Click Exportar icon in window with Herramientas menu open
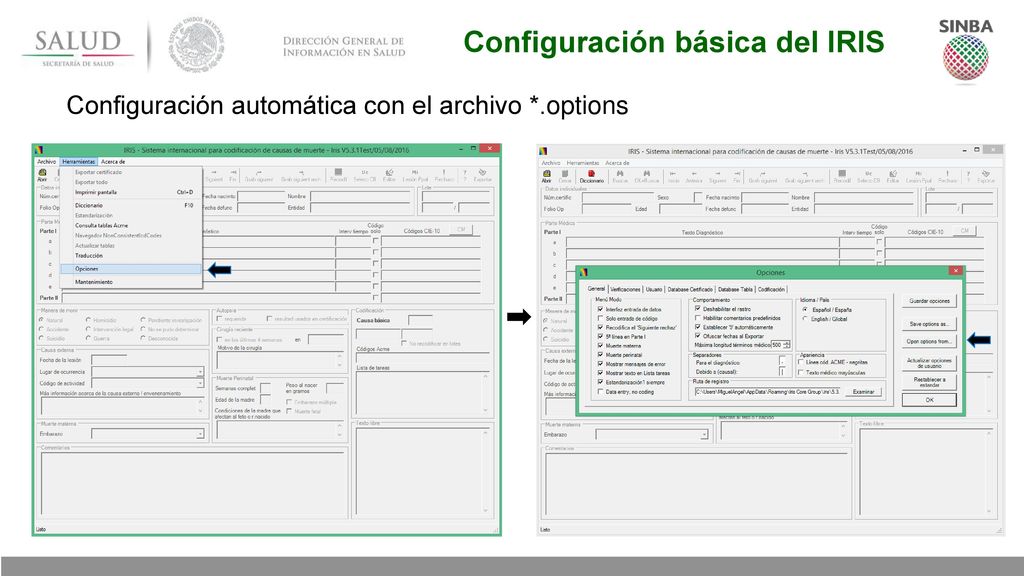The width and height of the screenshot is (1024, 576). (483, 175)
